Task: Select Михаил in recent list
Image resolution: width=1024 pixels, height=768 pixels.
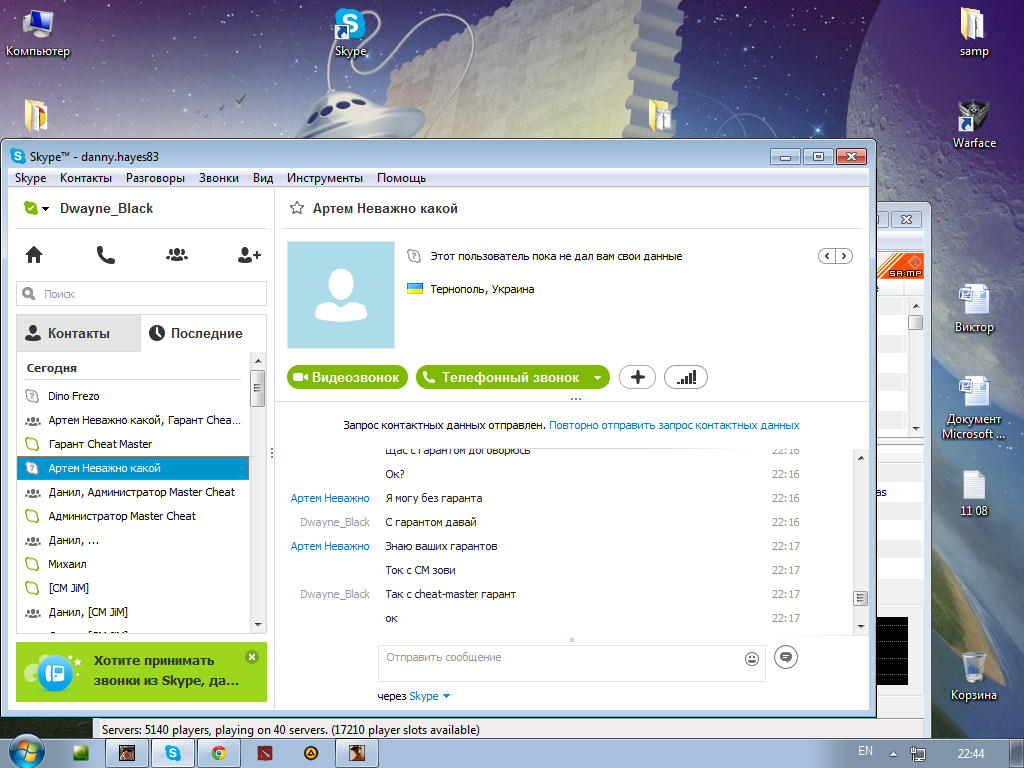Action: tap(133, 564)
